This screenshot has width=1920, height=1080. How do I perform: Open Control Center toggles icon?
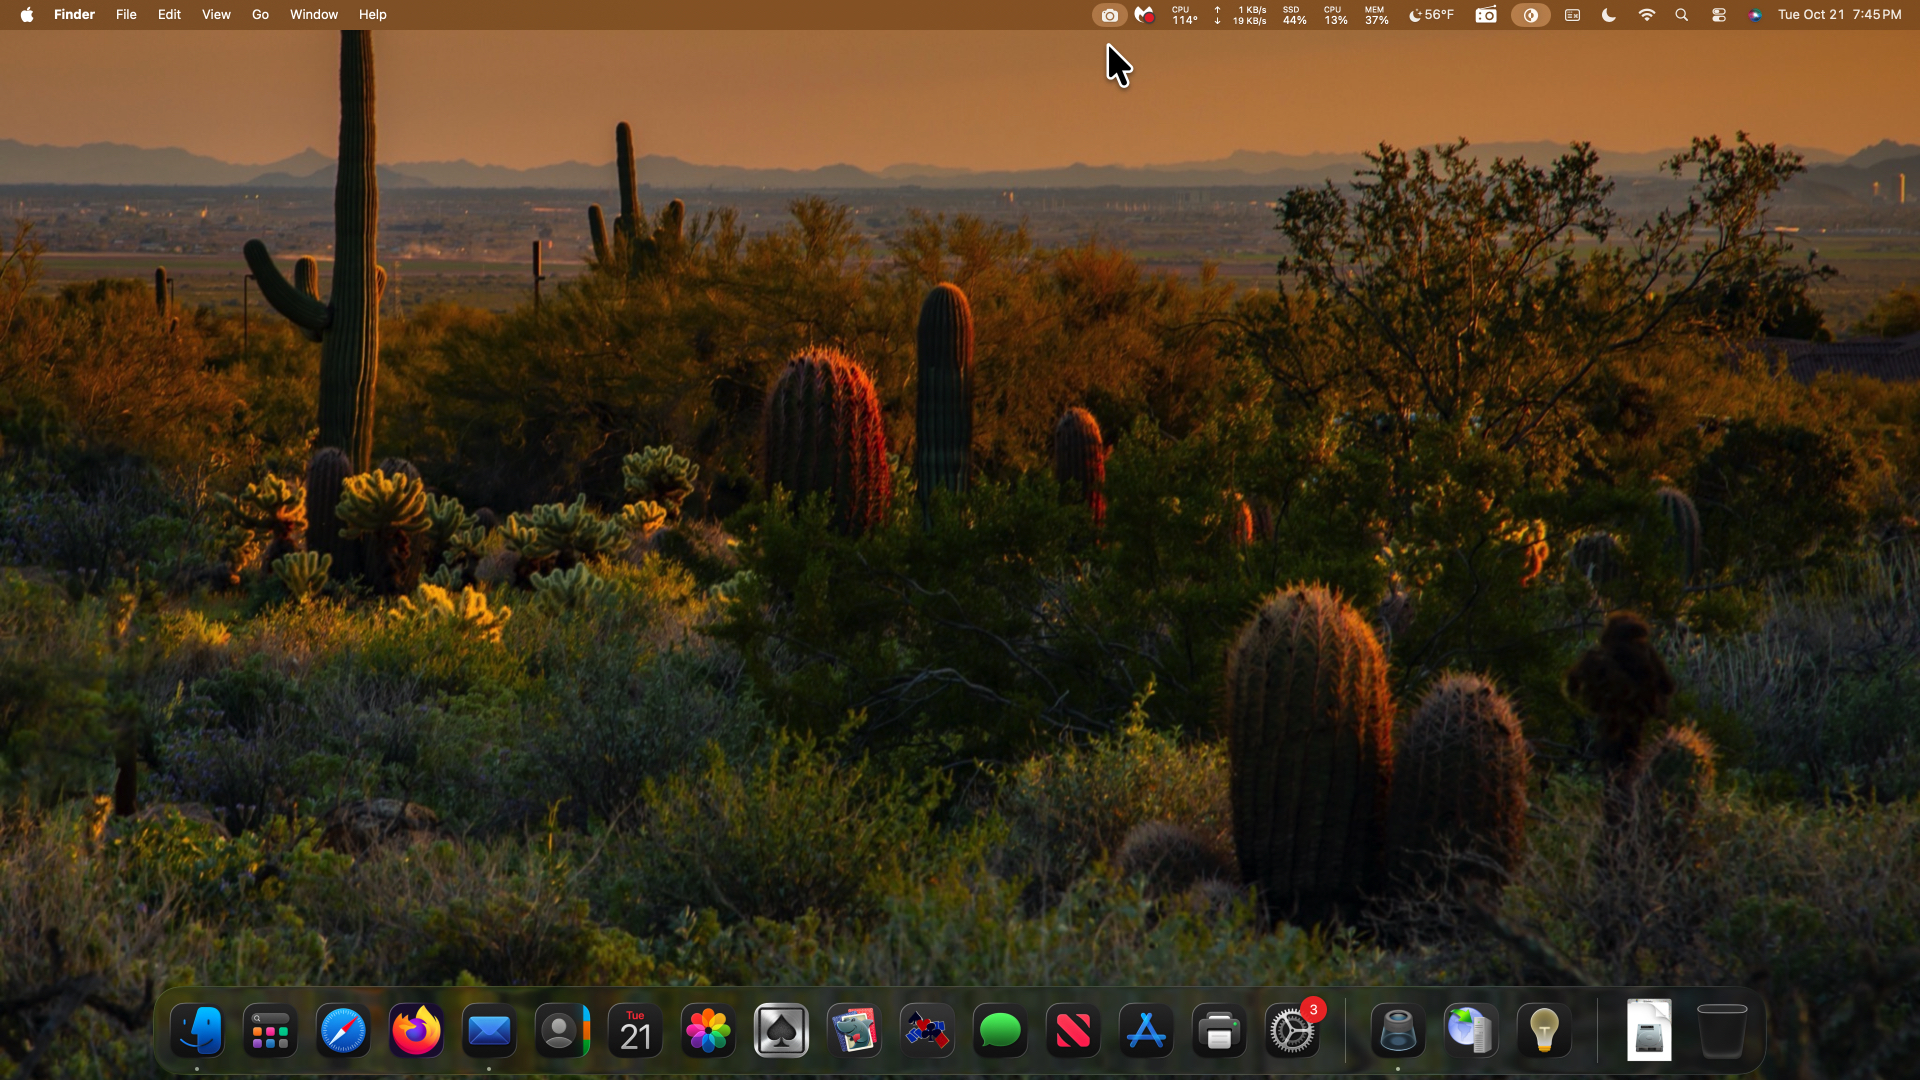[x=1719, y=15]
